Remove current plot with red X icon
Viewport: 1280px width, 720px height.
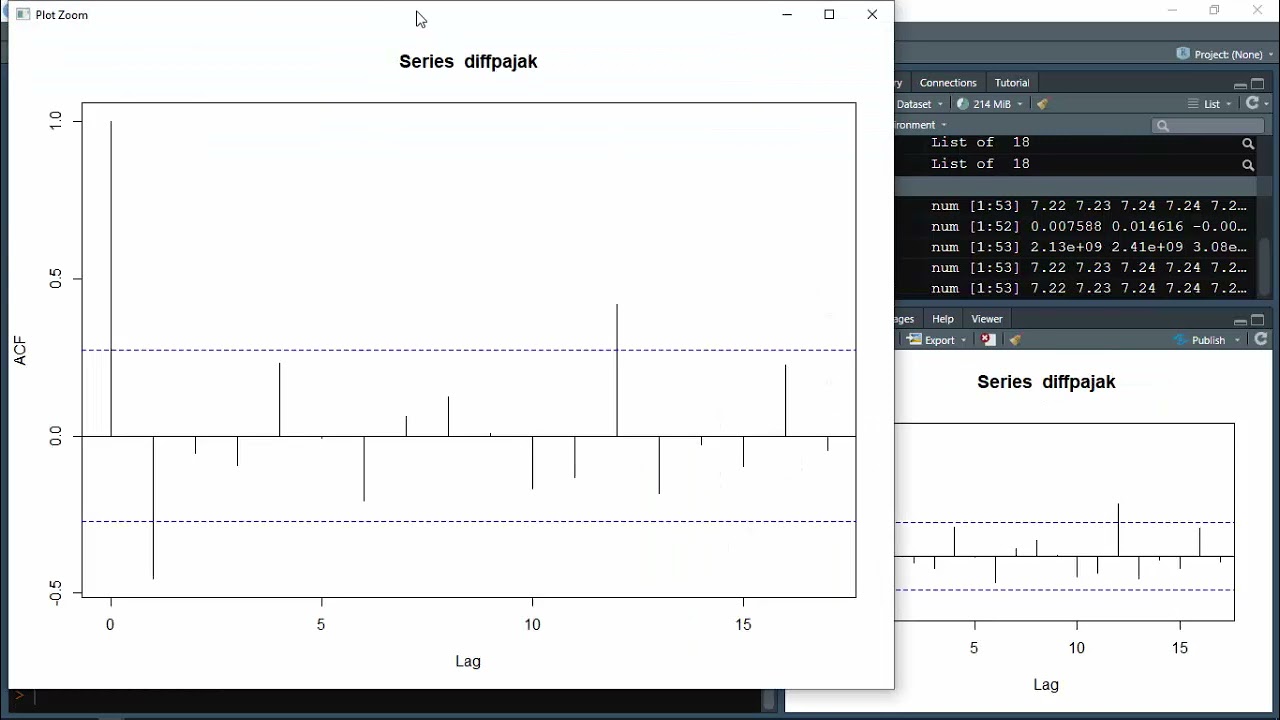point(988,340)
